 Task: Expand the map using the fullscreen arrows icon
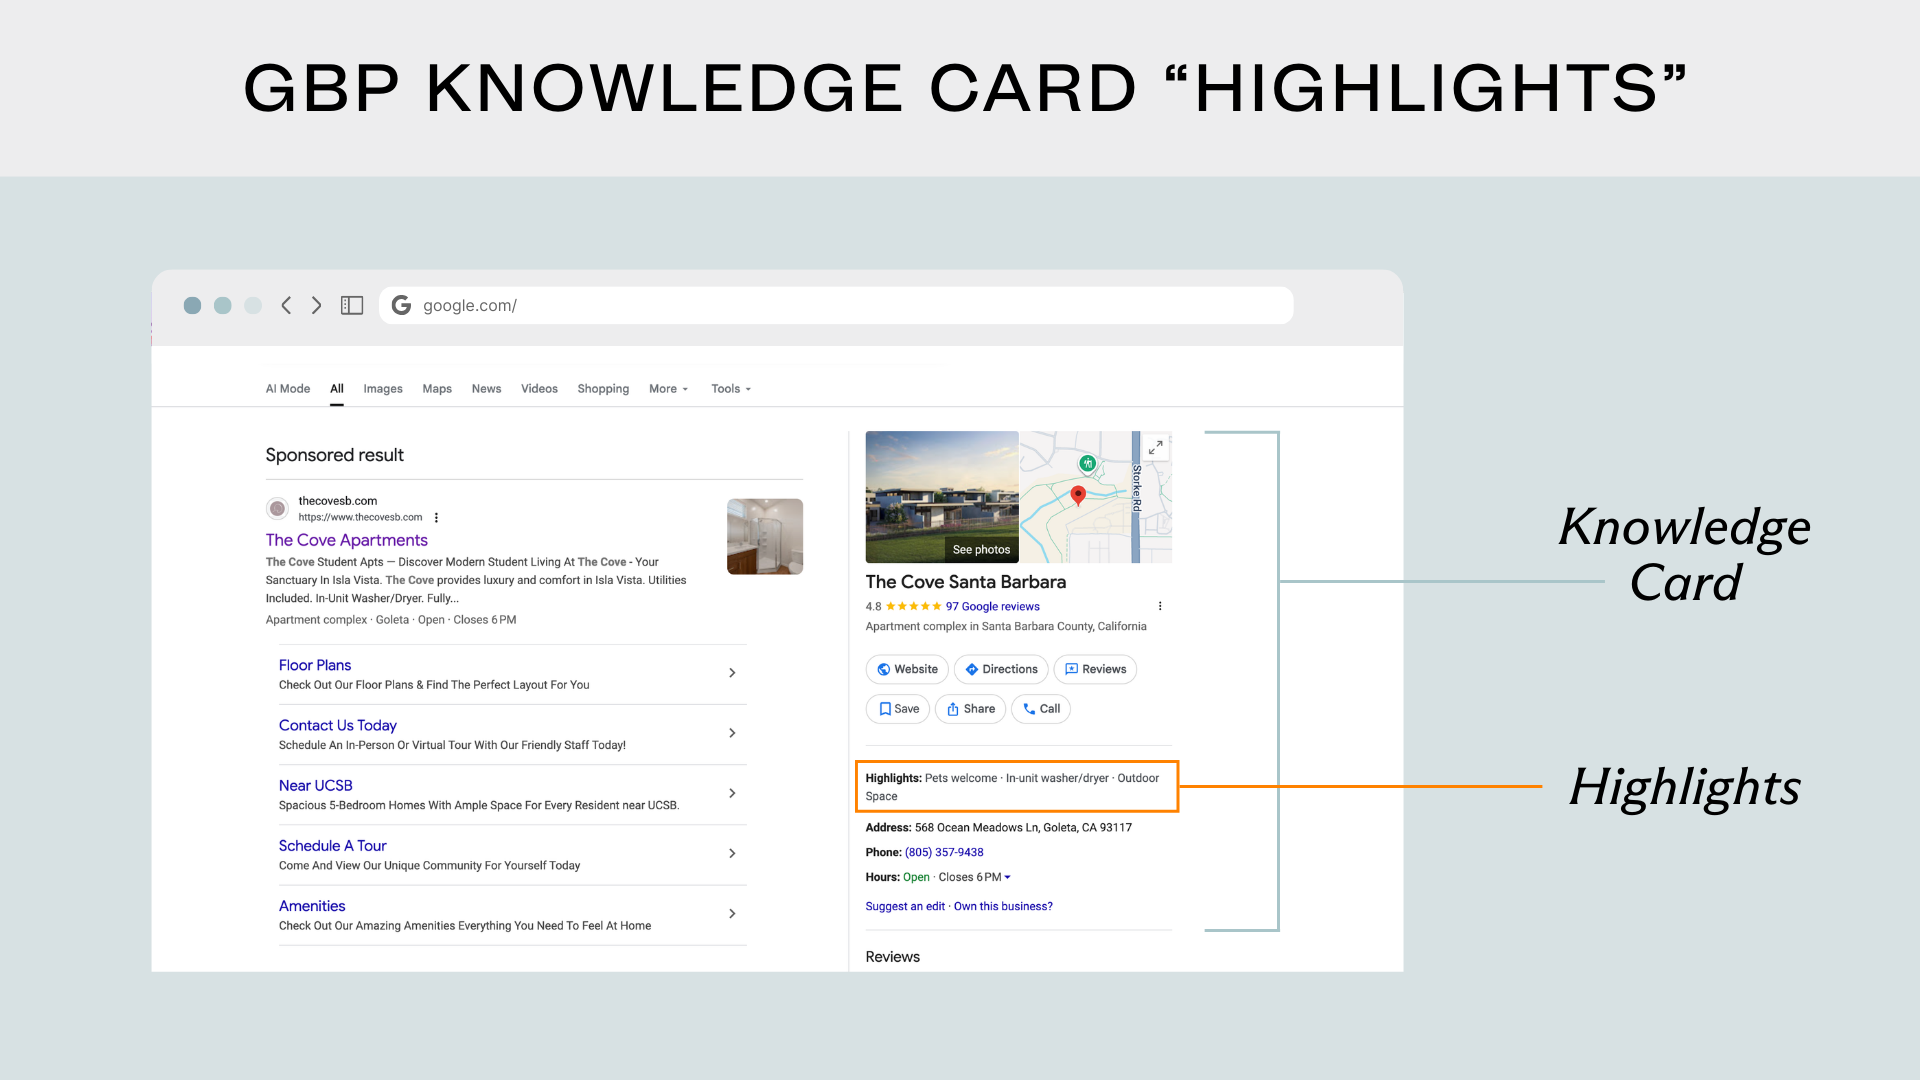coord(1155,447)
